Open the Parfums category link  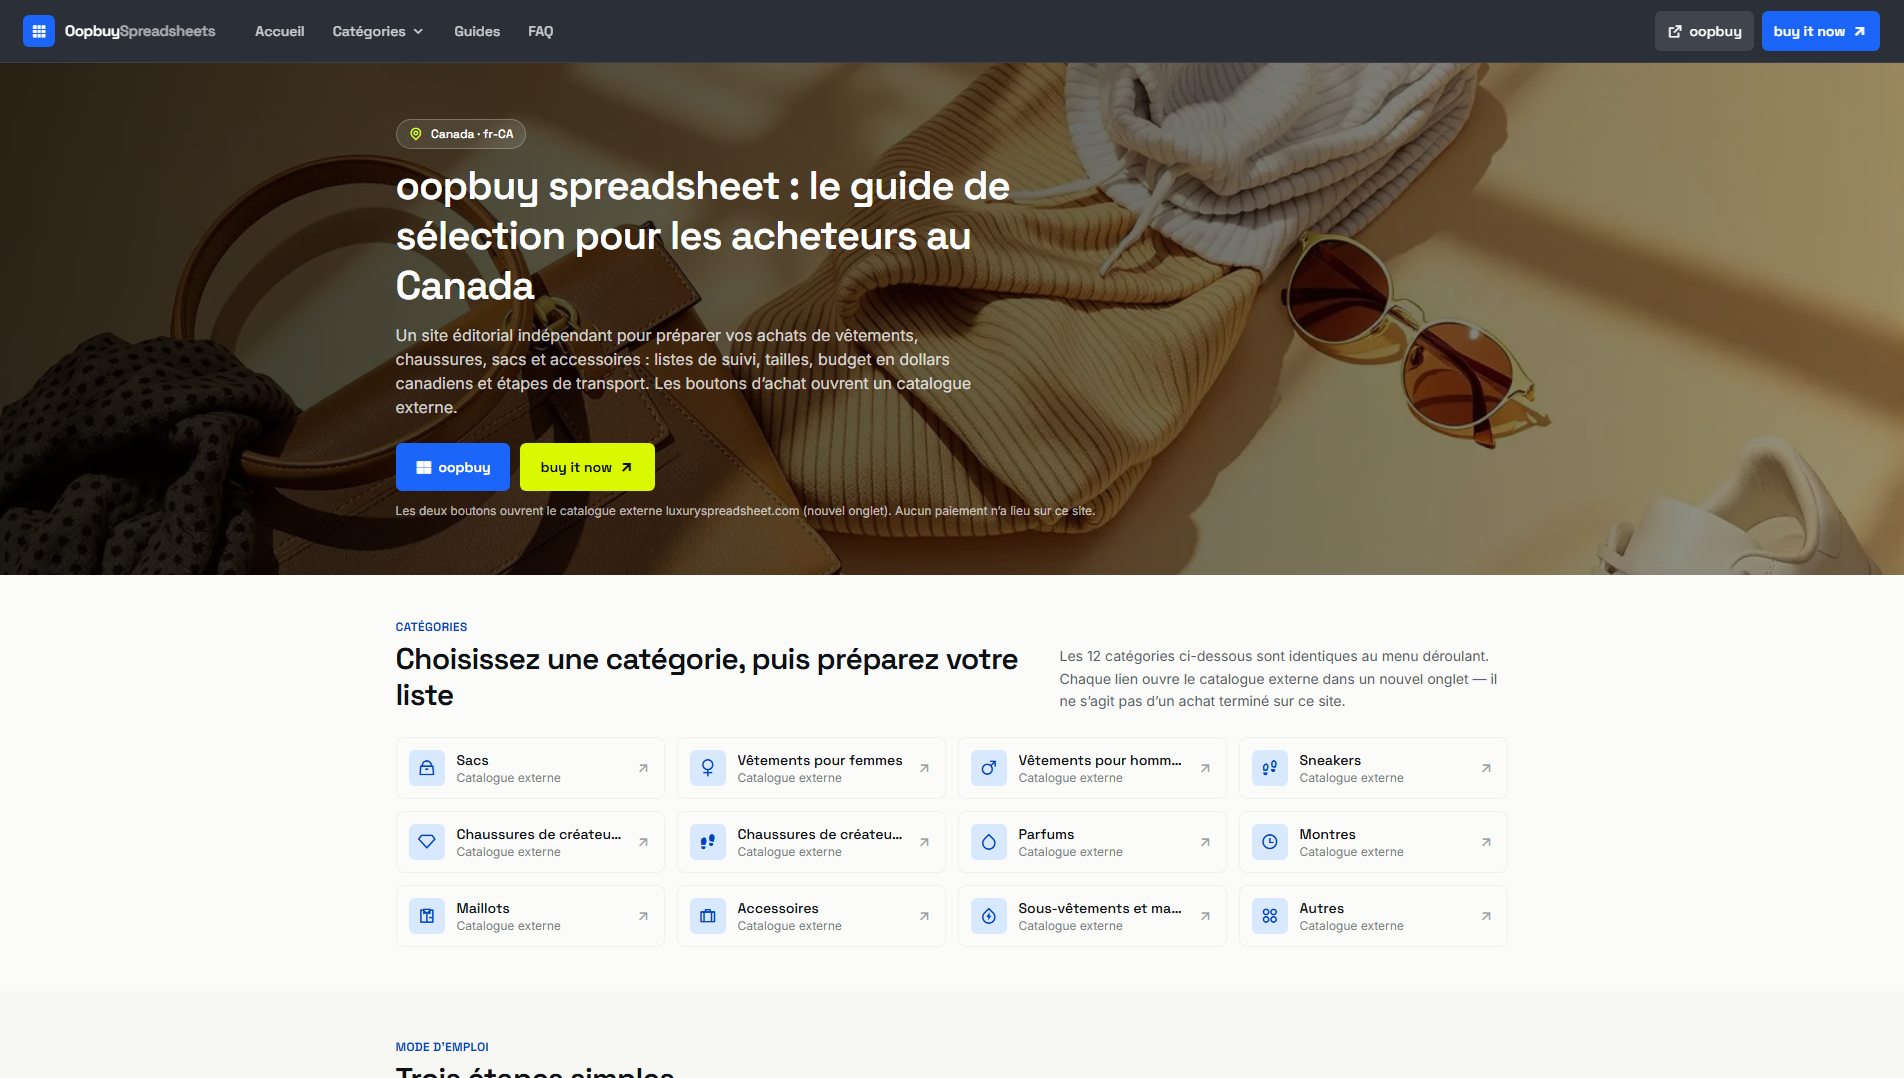pyautogui.click(x=1092, y=842)
